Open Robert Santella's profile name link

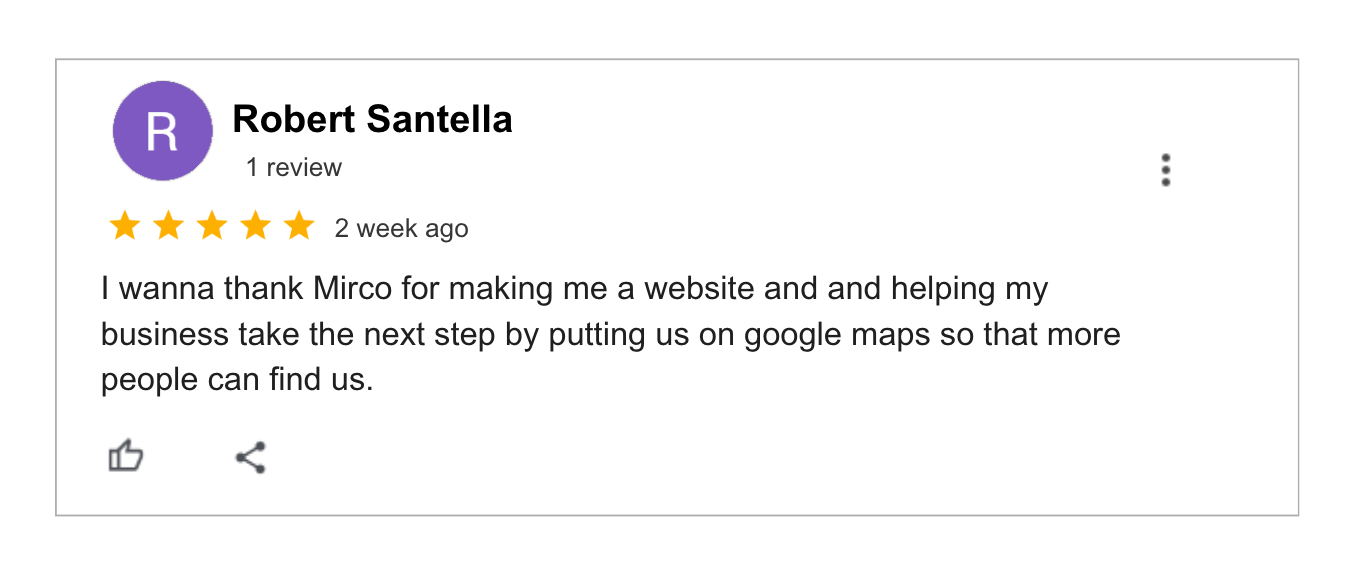pos(372,120)
